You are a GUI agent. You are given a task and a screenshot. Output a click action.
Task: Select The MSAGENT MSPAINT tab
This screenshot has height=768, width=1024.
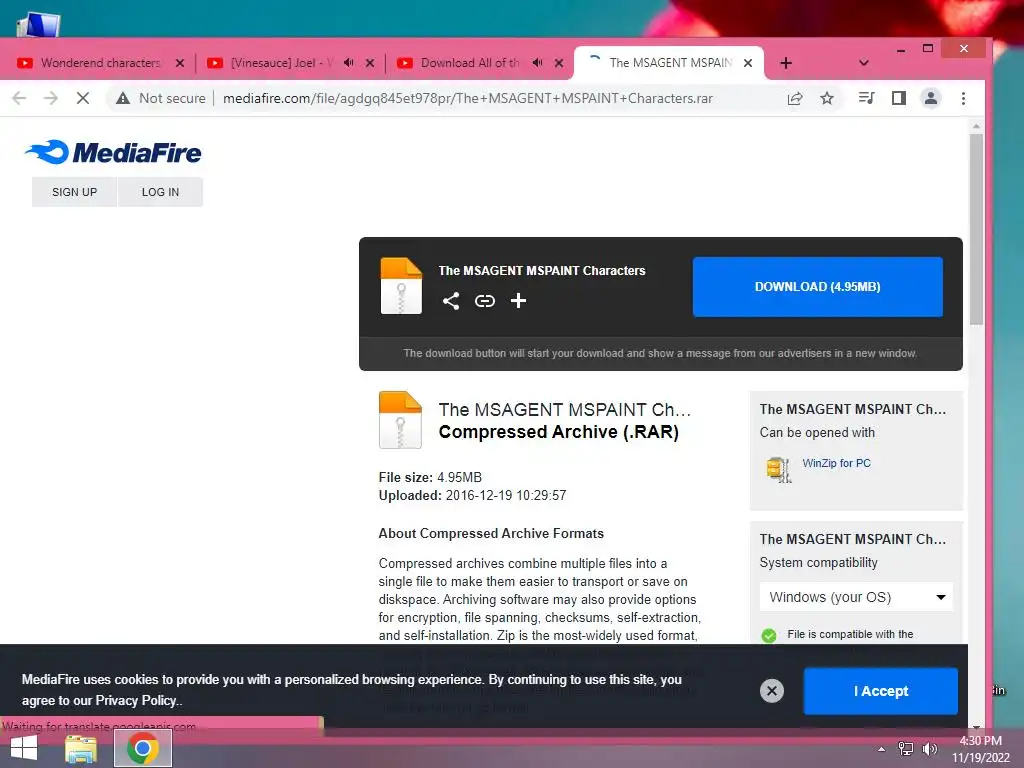tap(670, 63)
